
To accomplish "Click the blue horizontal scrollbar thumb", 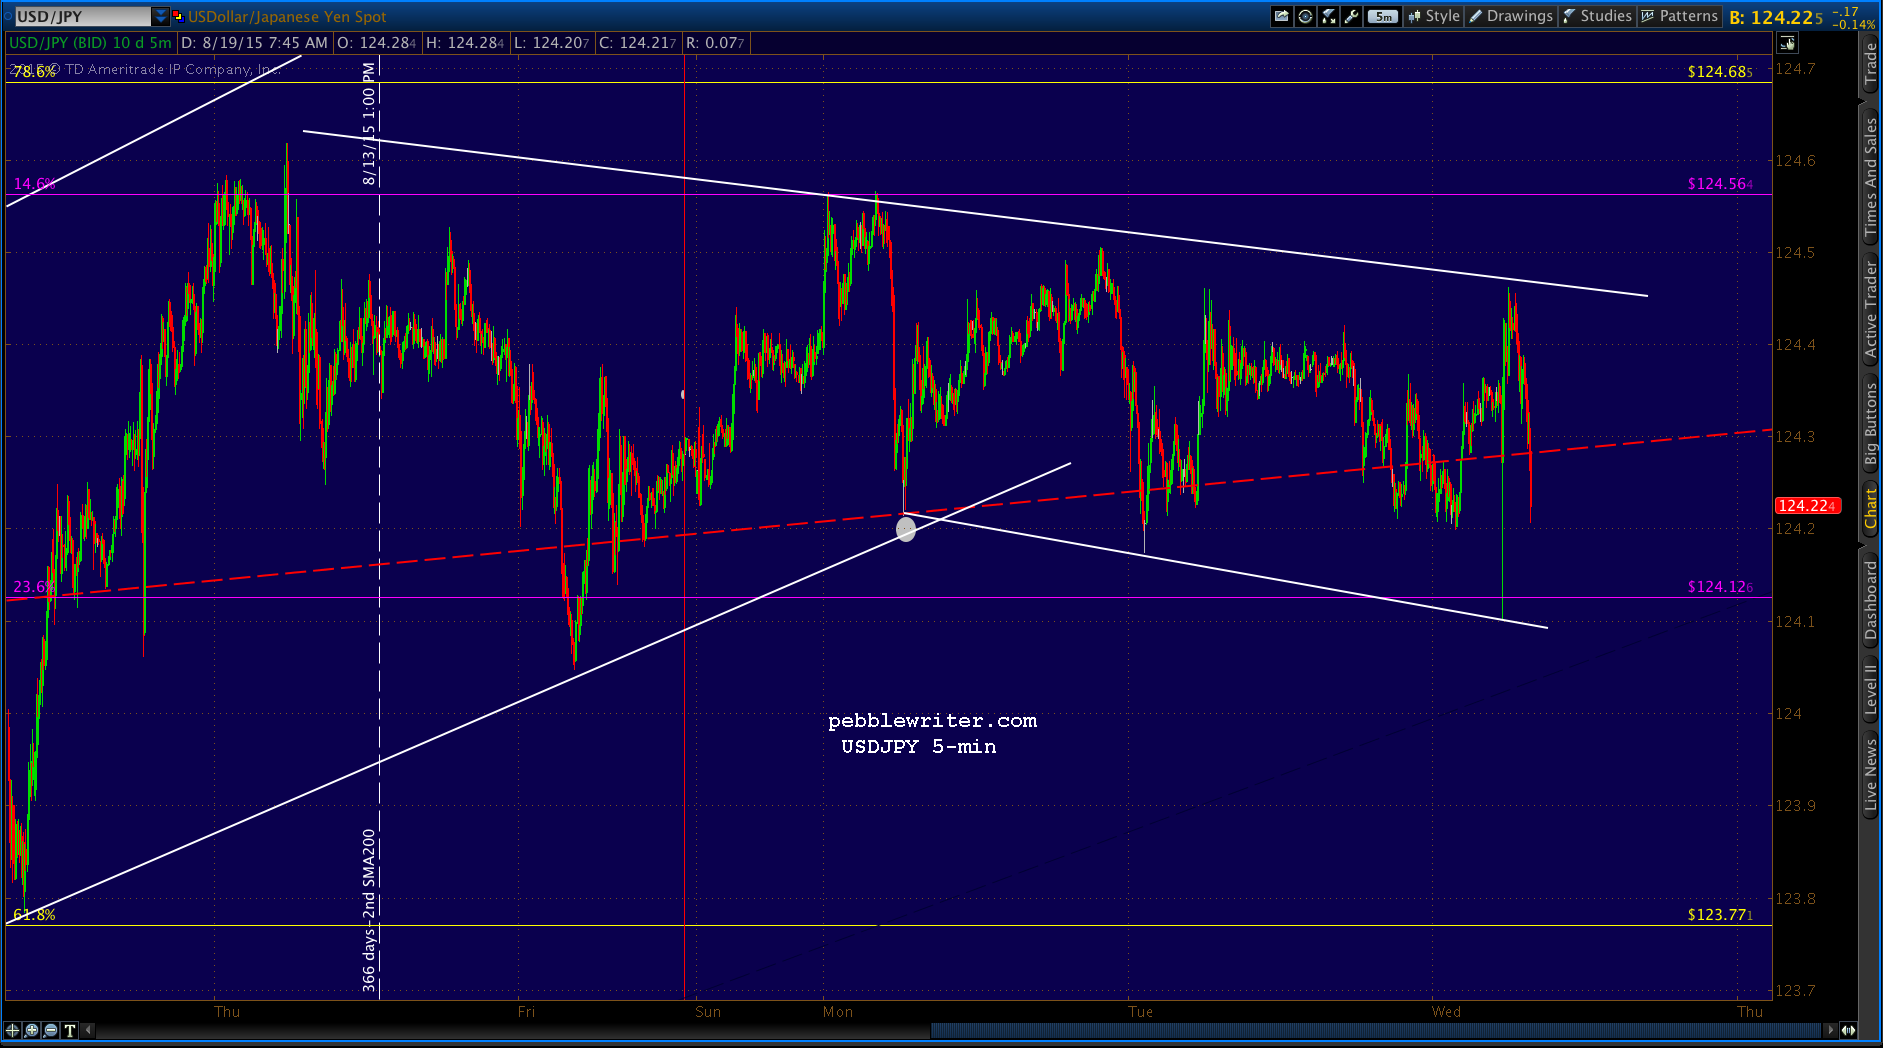I will 1376,1029.
